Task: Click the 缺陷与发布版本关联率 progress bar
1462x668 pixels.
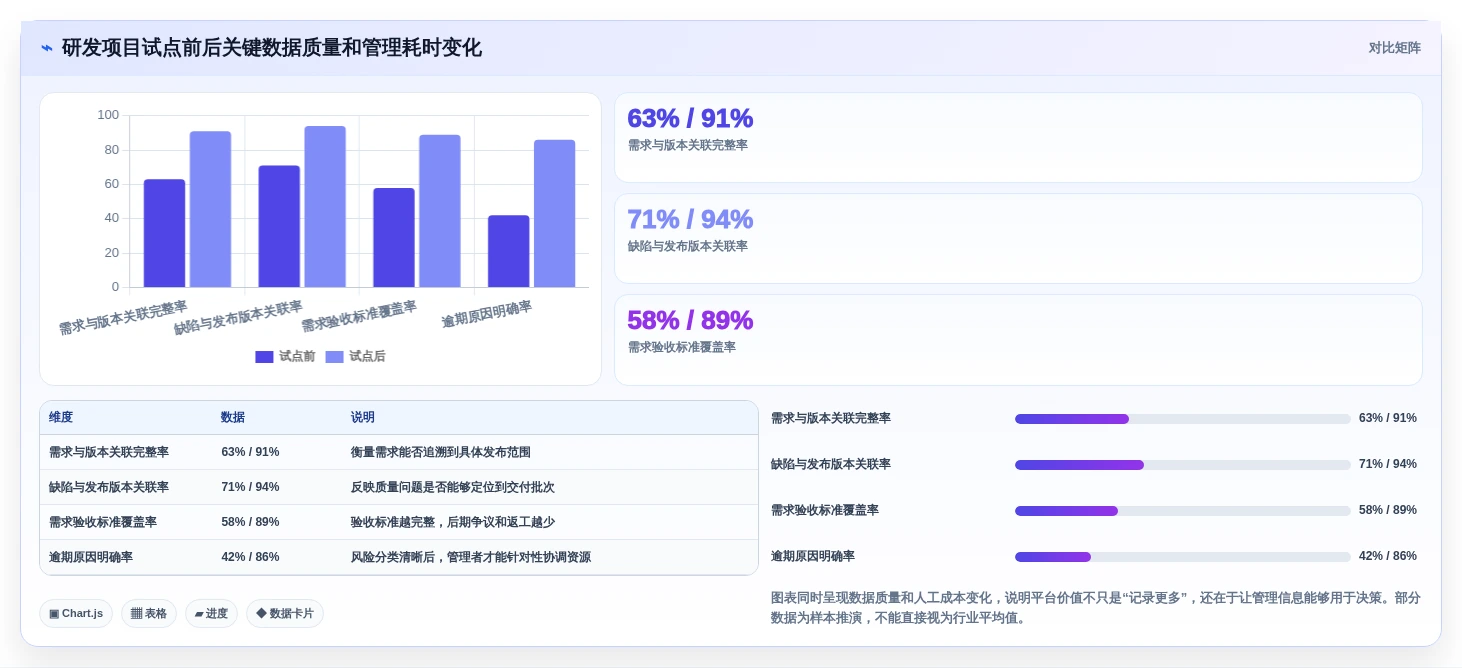Action: pos(1183,465)
